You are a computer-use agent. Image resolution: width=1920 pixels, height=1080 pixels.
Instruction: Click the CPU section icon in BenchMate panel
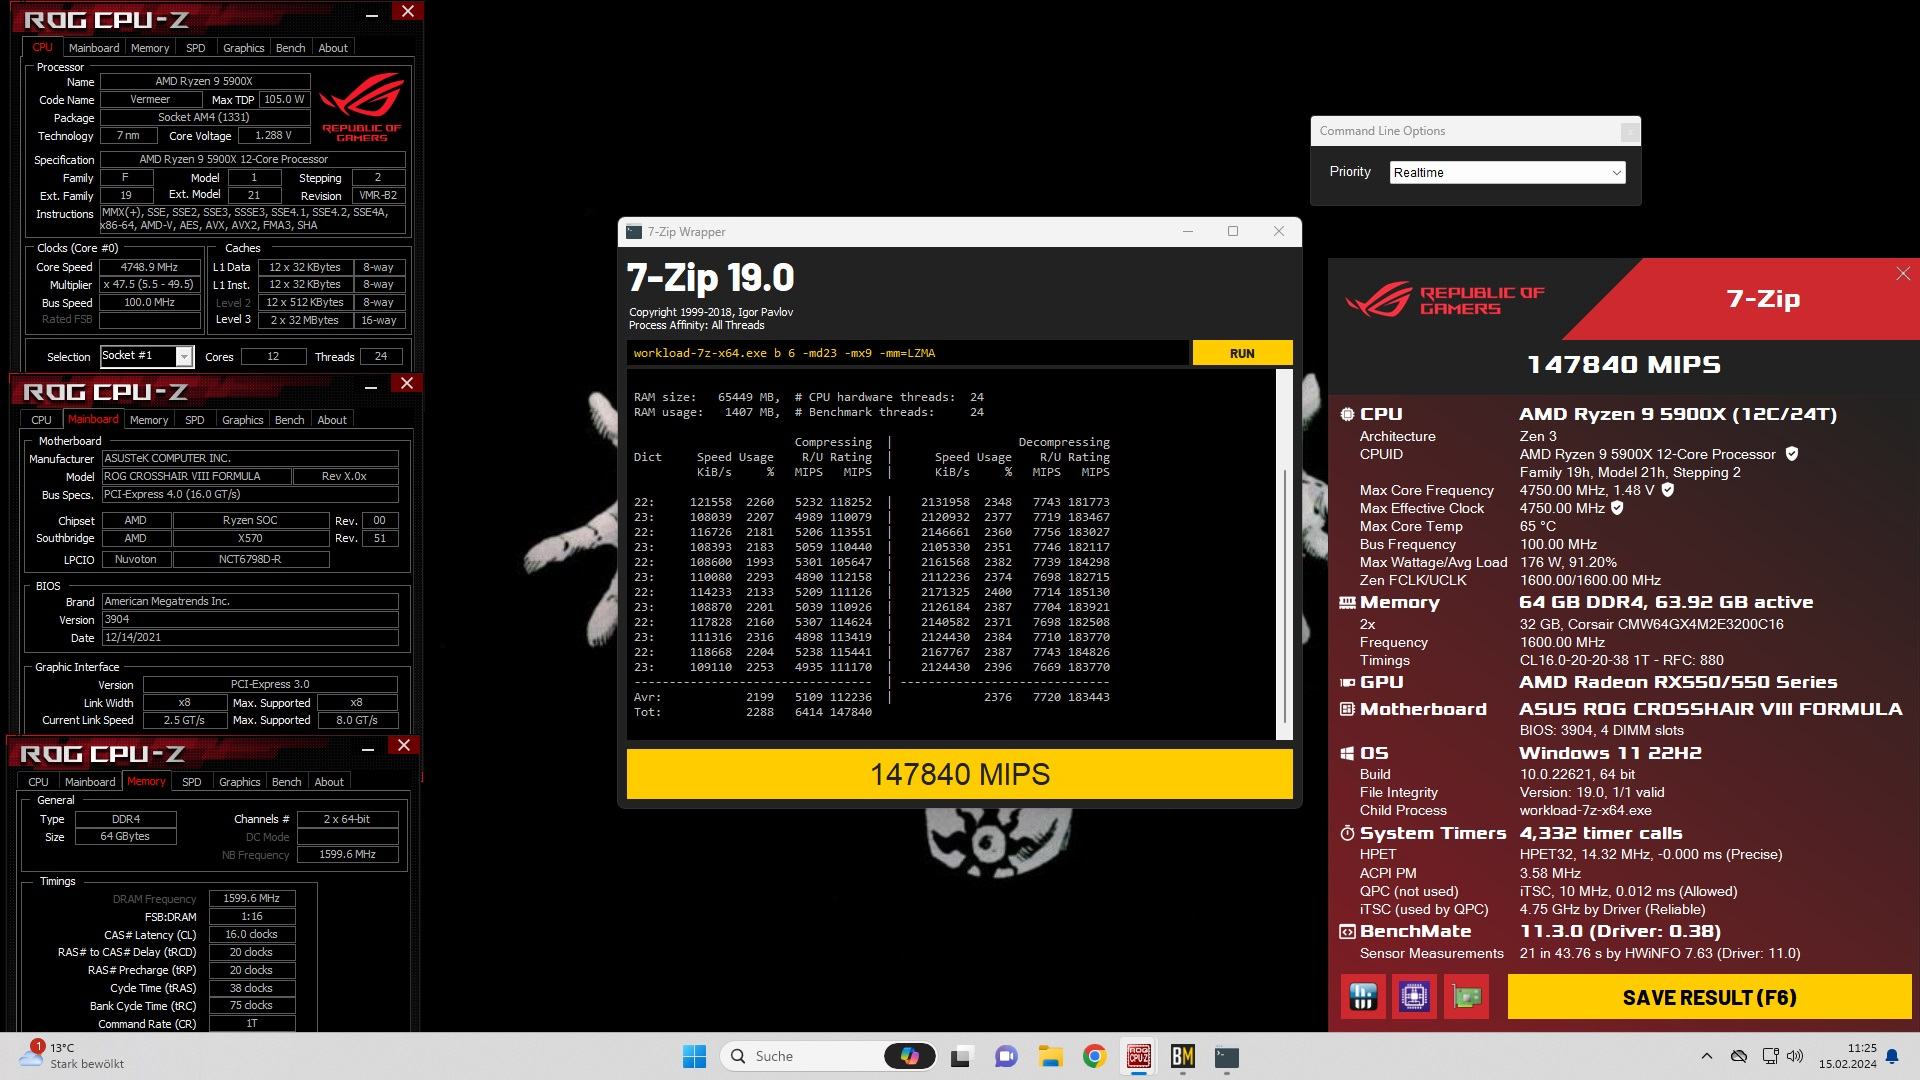pyautogui.click(x=1347, y=414)
